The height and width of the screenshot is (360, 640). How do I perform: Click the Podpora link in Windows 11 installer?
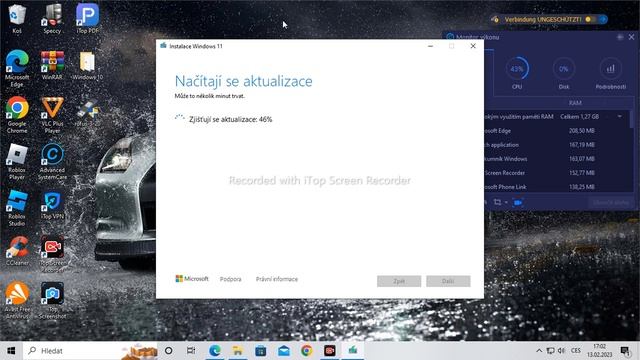[x=231, y=279]
